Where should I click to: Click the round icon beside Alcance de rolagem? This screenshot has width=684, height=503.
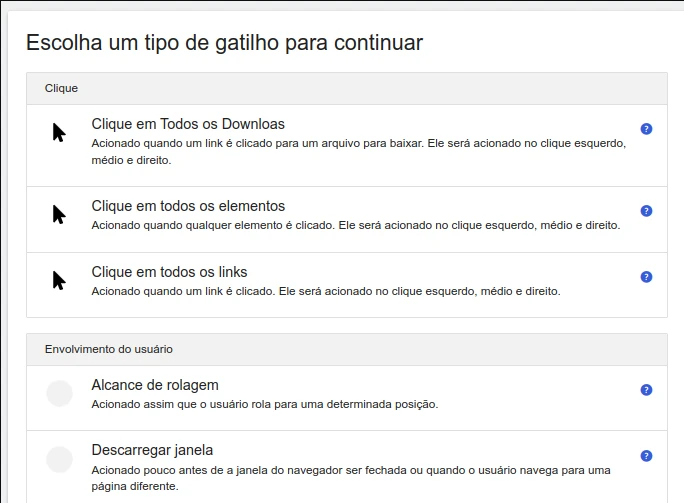(60, 394)
